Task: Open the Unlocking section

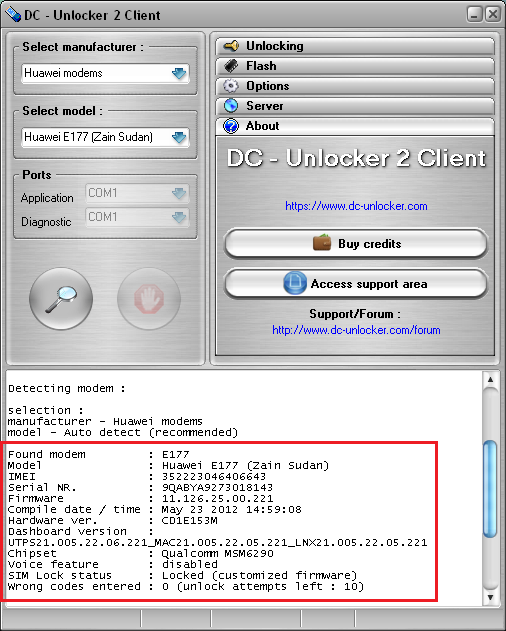Action: click(355, 46)
